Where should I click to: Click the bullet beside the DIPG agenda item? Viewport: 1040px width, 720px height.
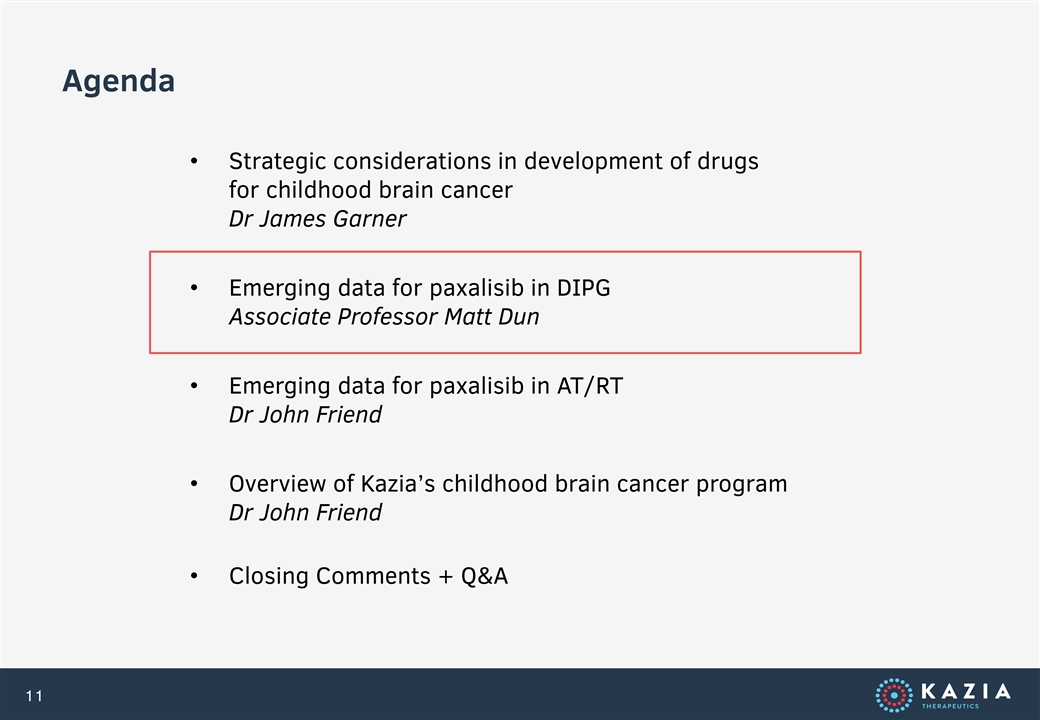click(x=194, y=288)
